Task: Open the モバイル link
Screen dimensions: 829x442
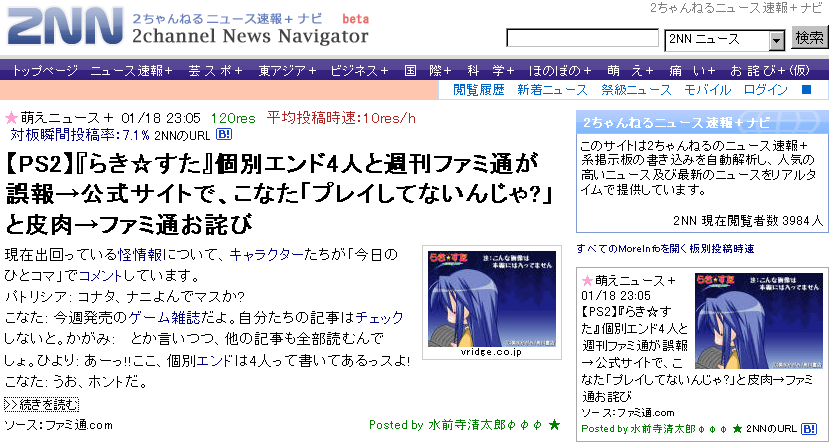Action: (707, 90)
